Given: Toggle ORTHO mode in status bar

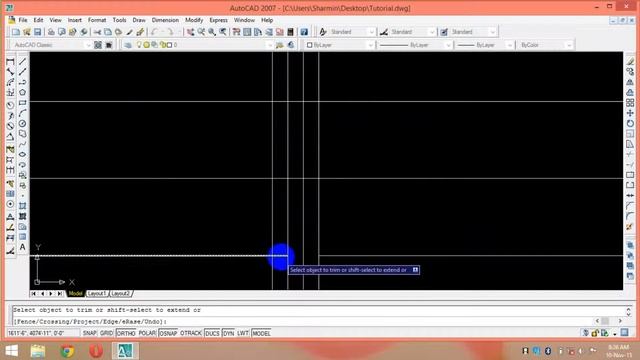Looking at the screenshot, I should 126,333.
